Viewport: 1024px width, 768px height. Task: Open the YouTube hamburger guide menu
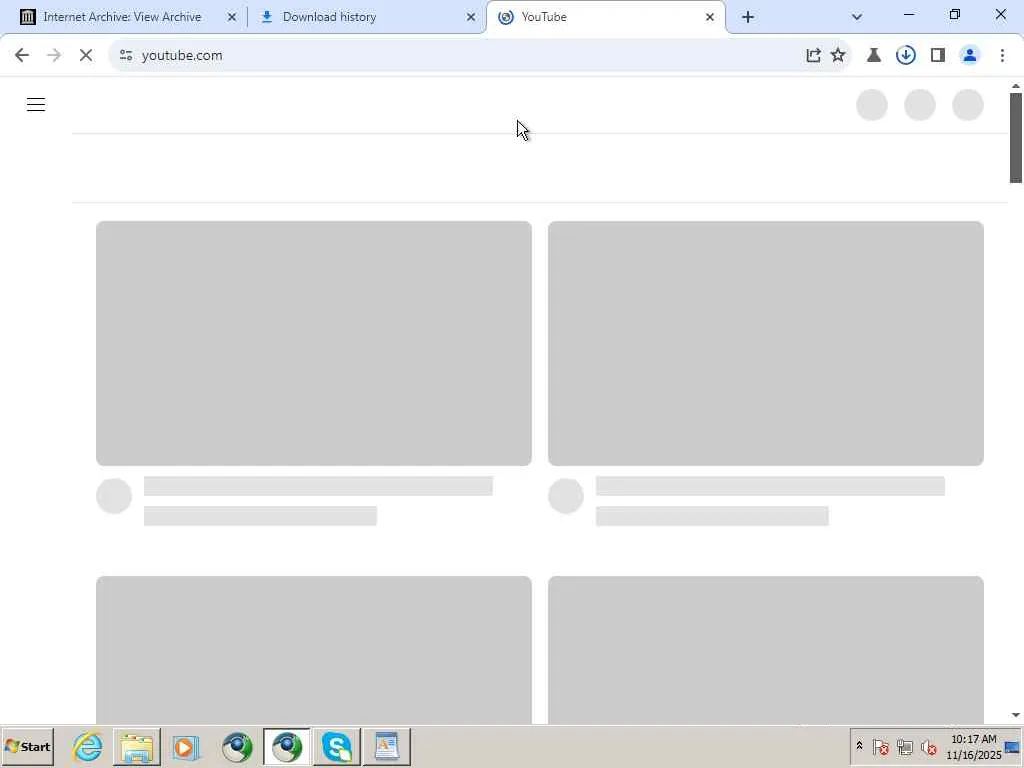[36, 104]
